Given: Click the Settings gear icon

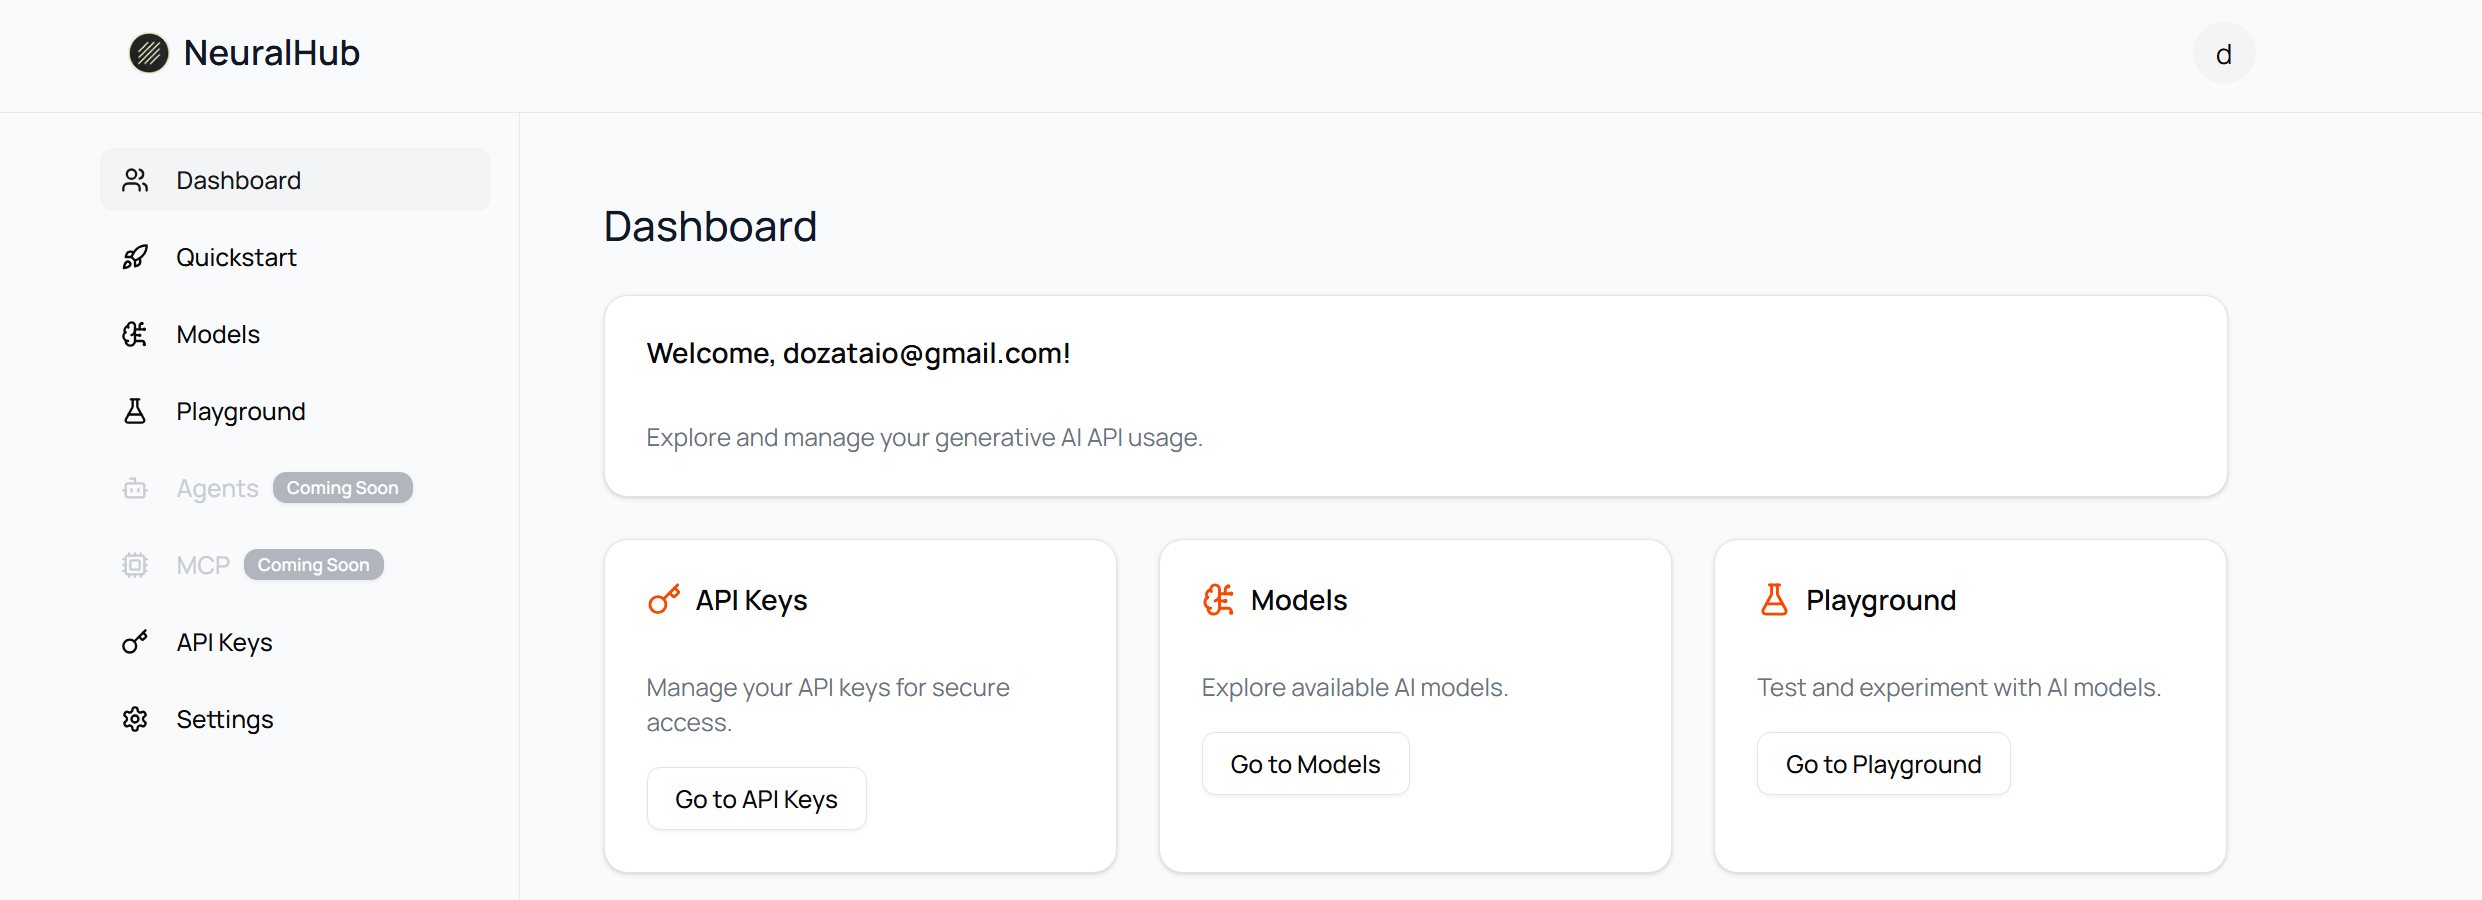Looking at the screenshot, I should pyautogui.click(x=135, y=719).
